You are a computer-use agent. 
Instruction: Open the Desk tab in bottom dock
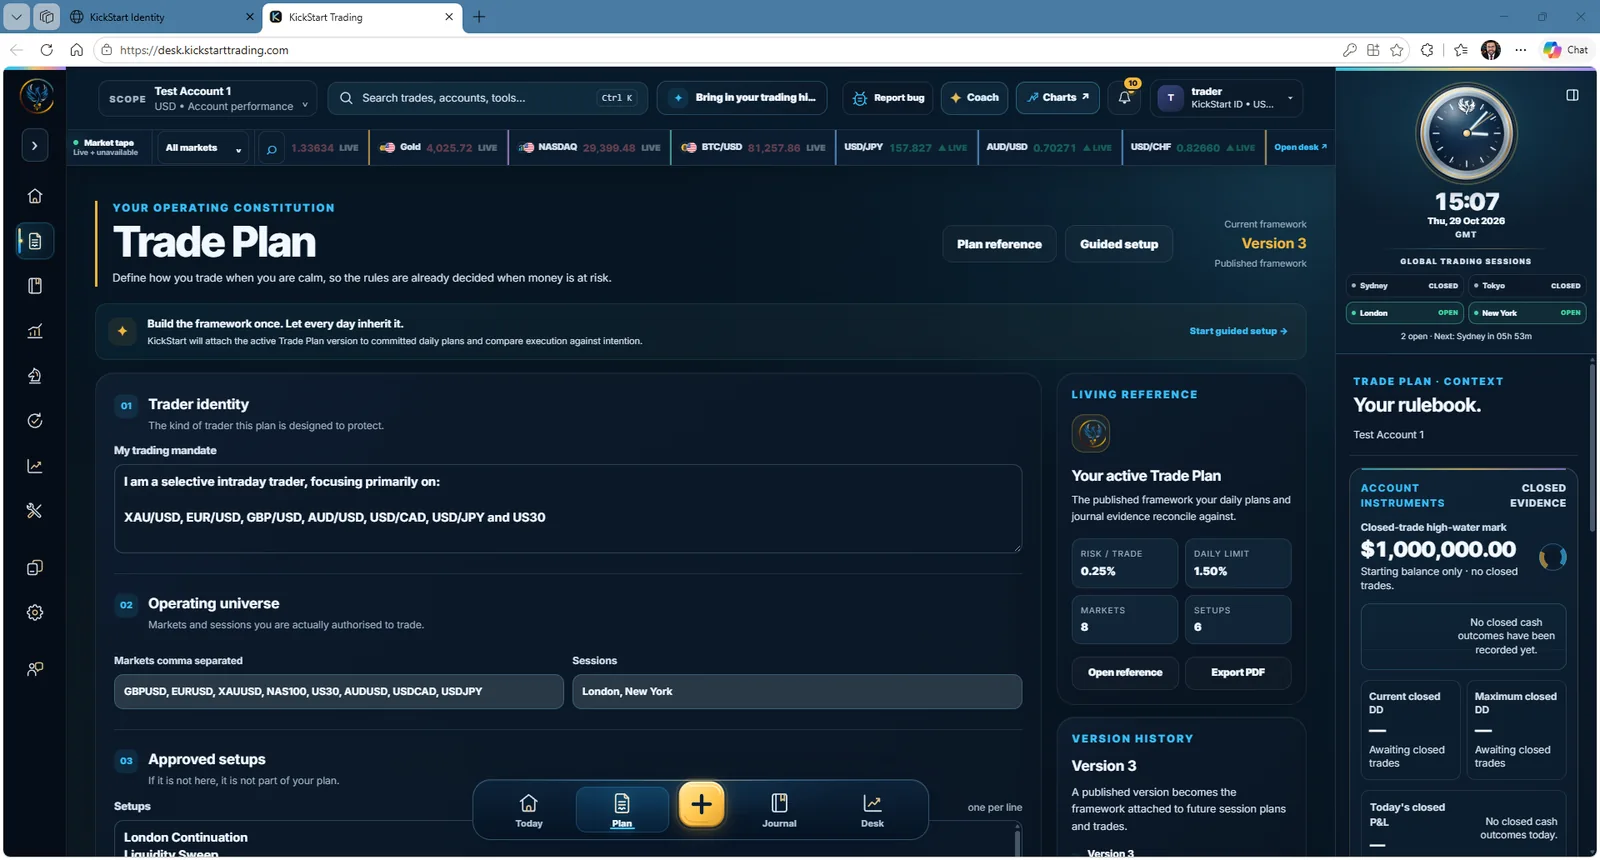click(872, 810)
